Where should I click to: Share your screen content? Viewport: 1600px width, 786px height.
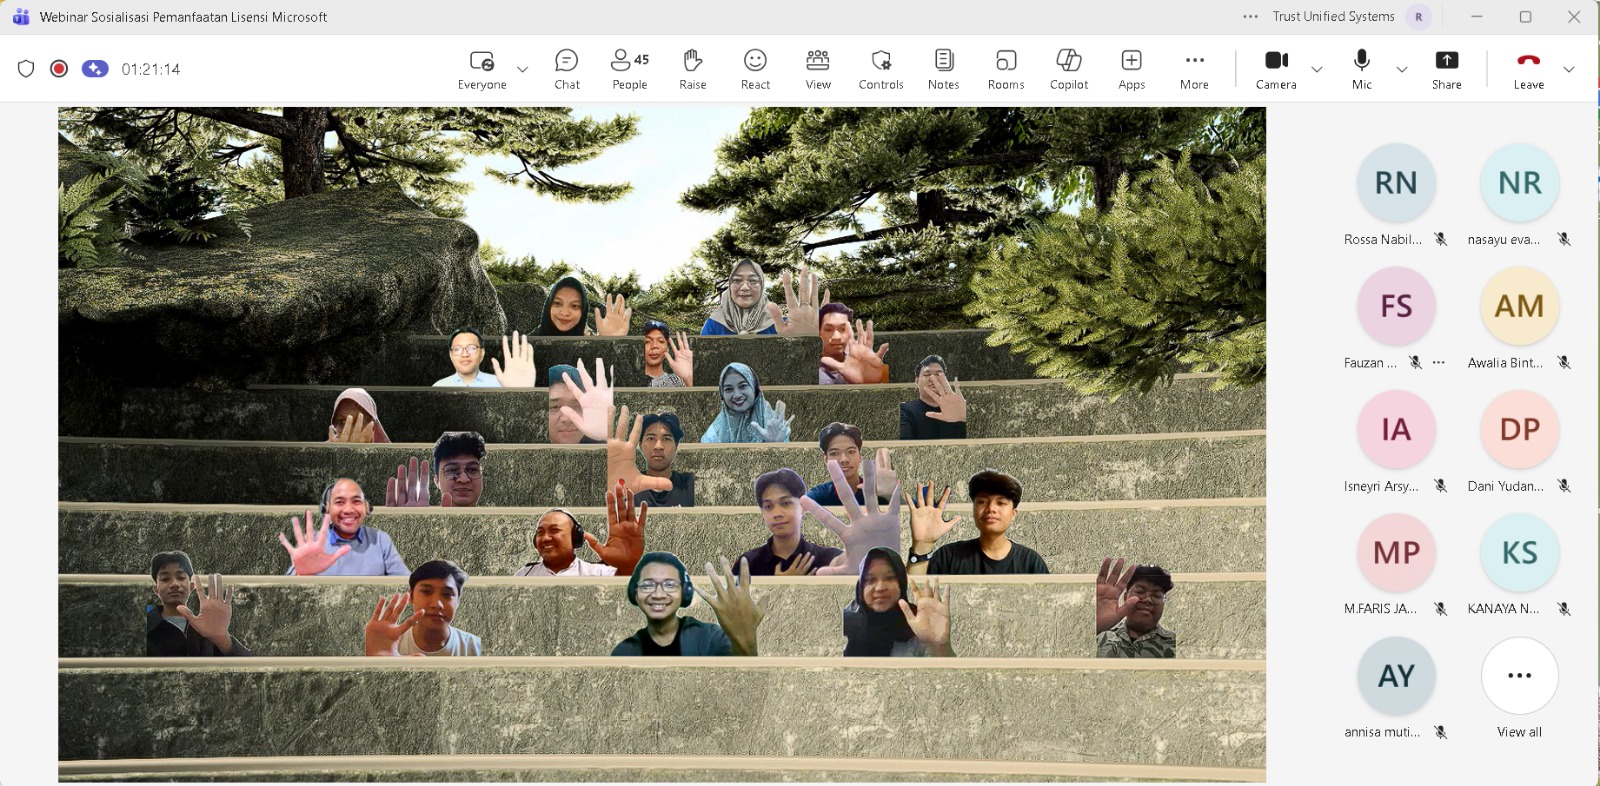[1446, 69]
